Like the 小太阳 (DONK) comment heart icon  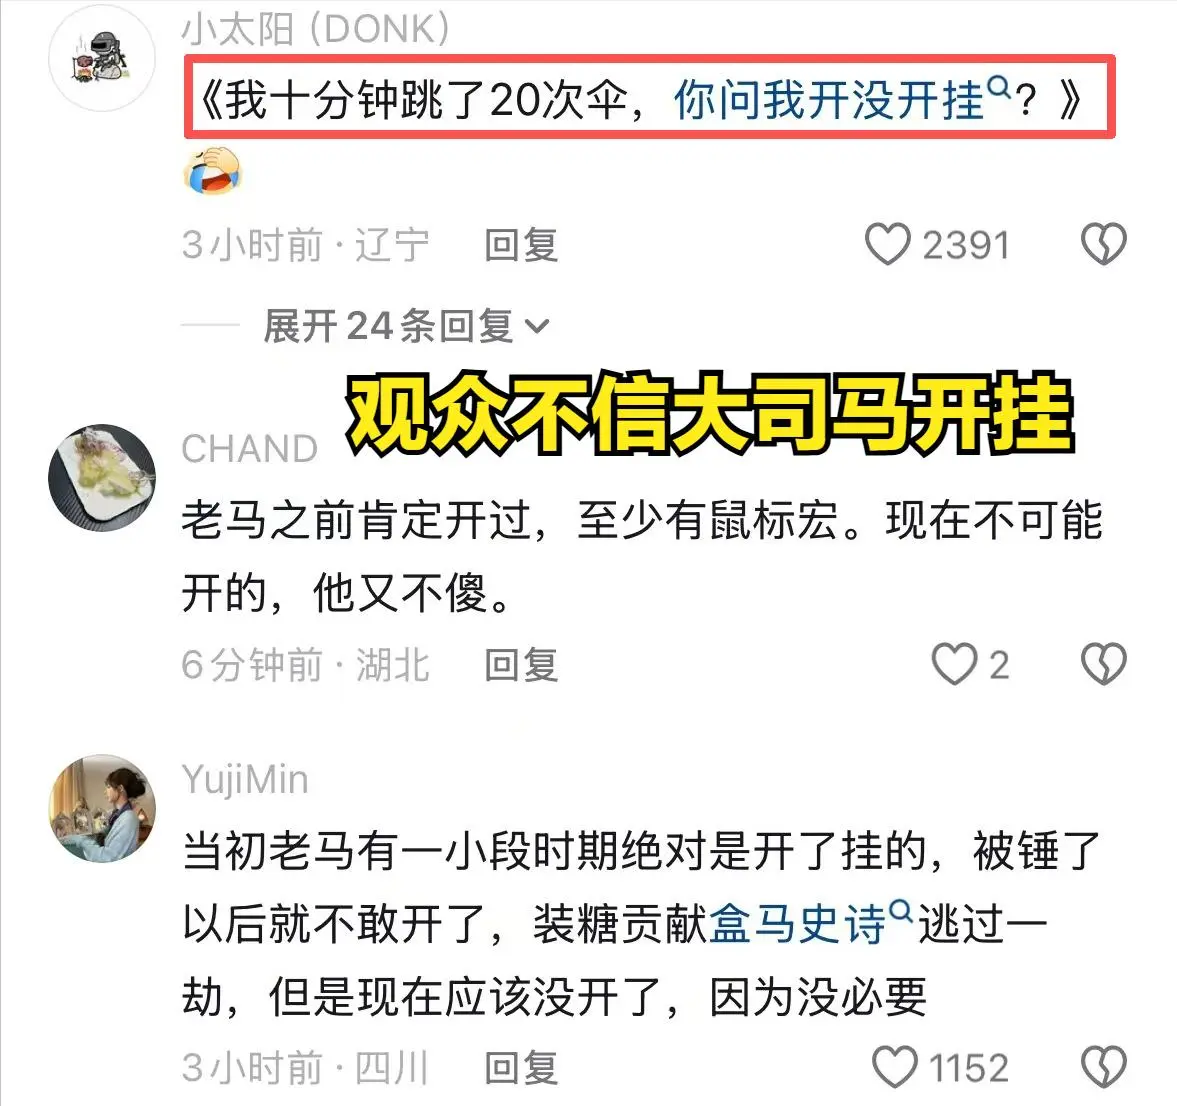pyautogui.click(x=887, y=244)
